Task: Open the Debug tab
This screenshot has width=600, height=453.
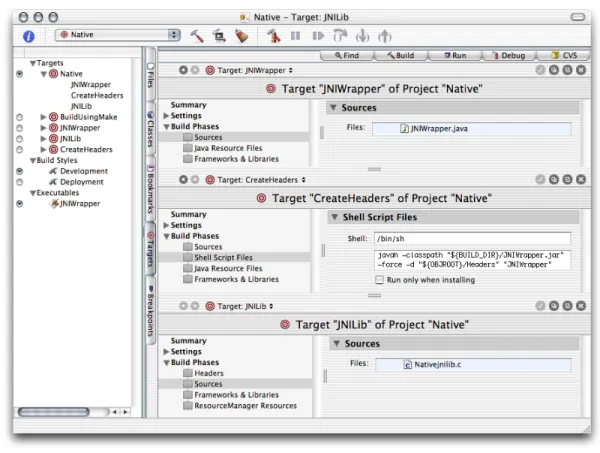Action: pyautogui.click(x=509, y=55)
